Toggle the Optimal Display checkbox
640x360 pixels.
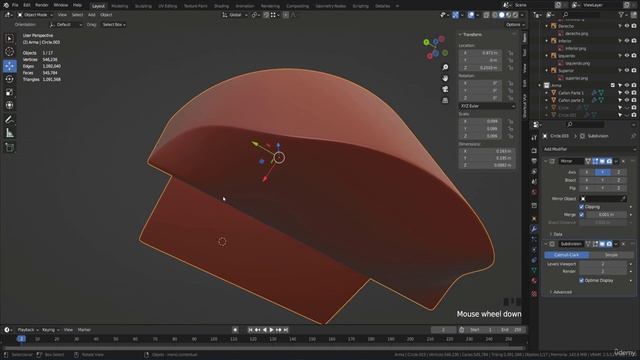[582, 280]
